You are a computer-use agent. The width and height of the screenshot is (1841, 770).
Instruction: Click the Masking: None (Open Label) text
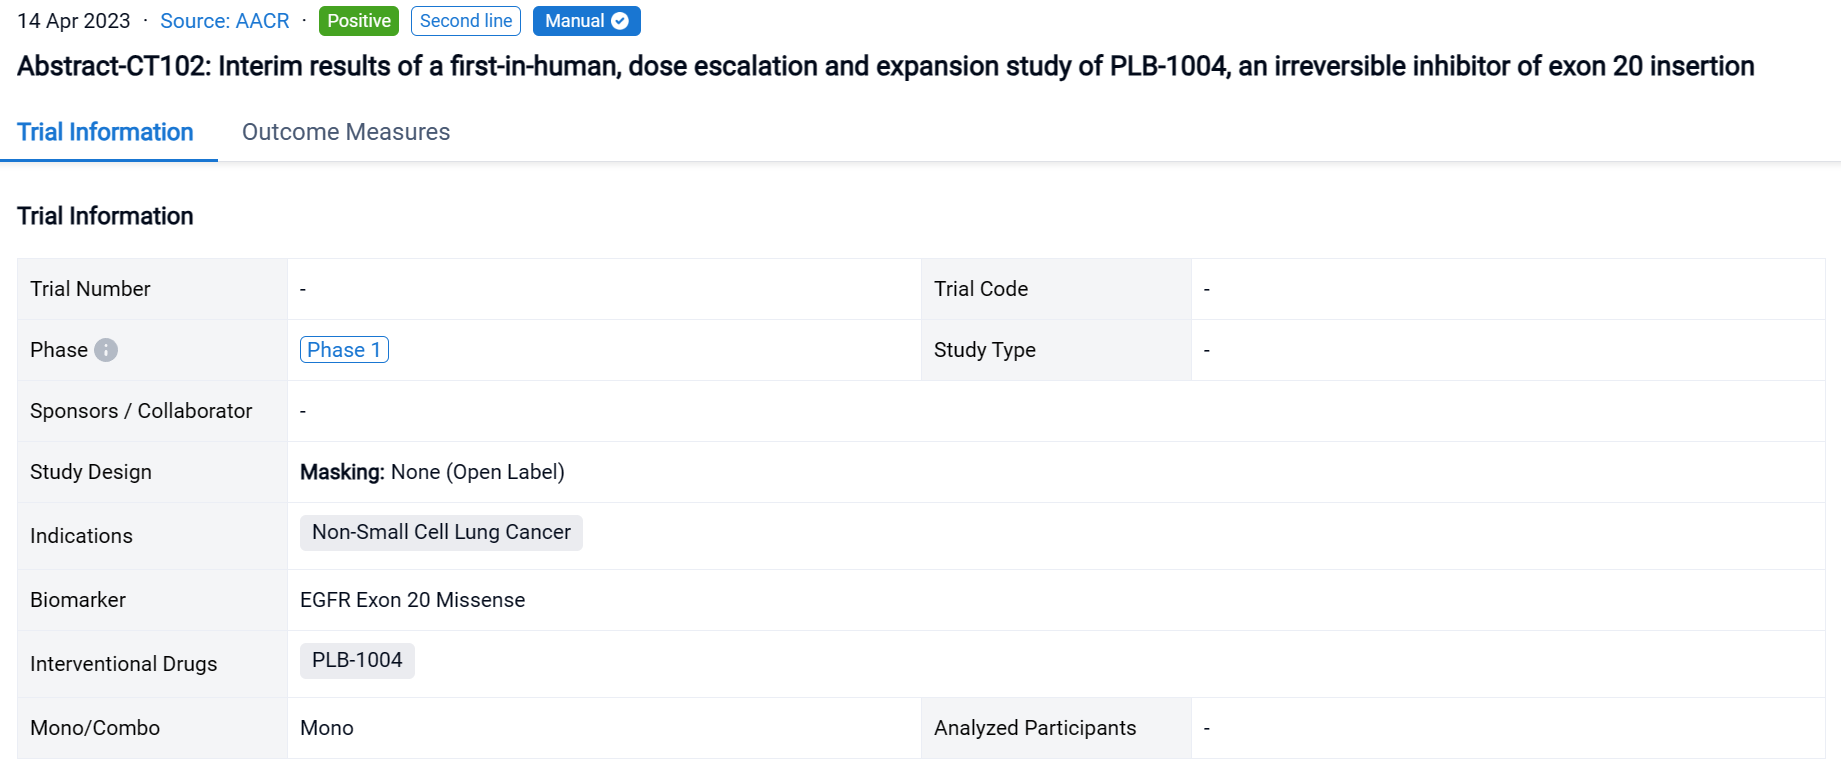coord(432,472)
